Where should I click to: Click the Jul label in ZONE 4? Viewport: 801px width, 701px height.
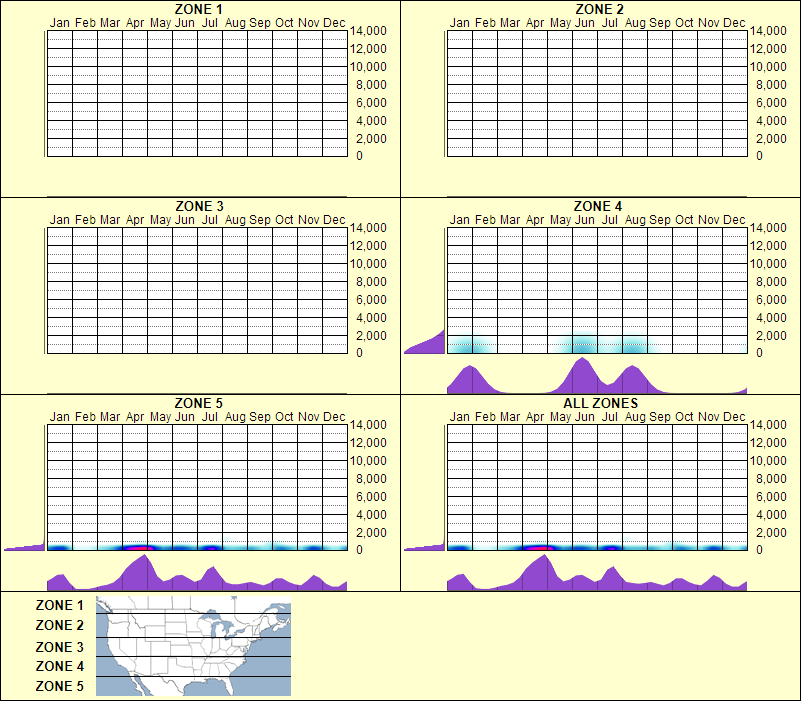click(613, 220)
